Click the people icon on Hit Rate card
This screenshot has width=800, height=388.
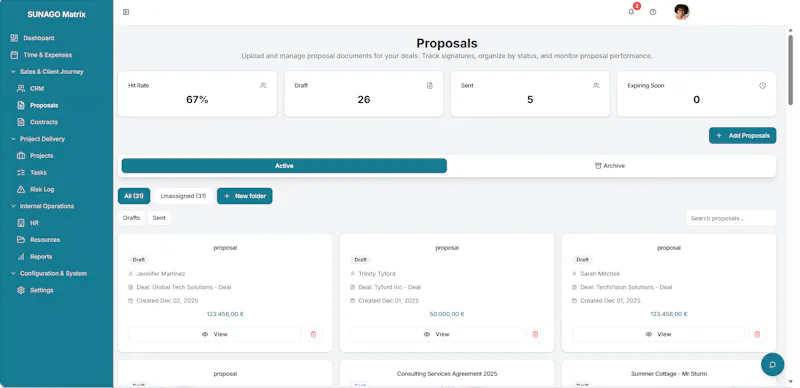coord(263,86)
